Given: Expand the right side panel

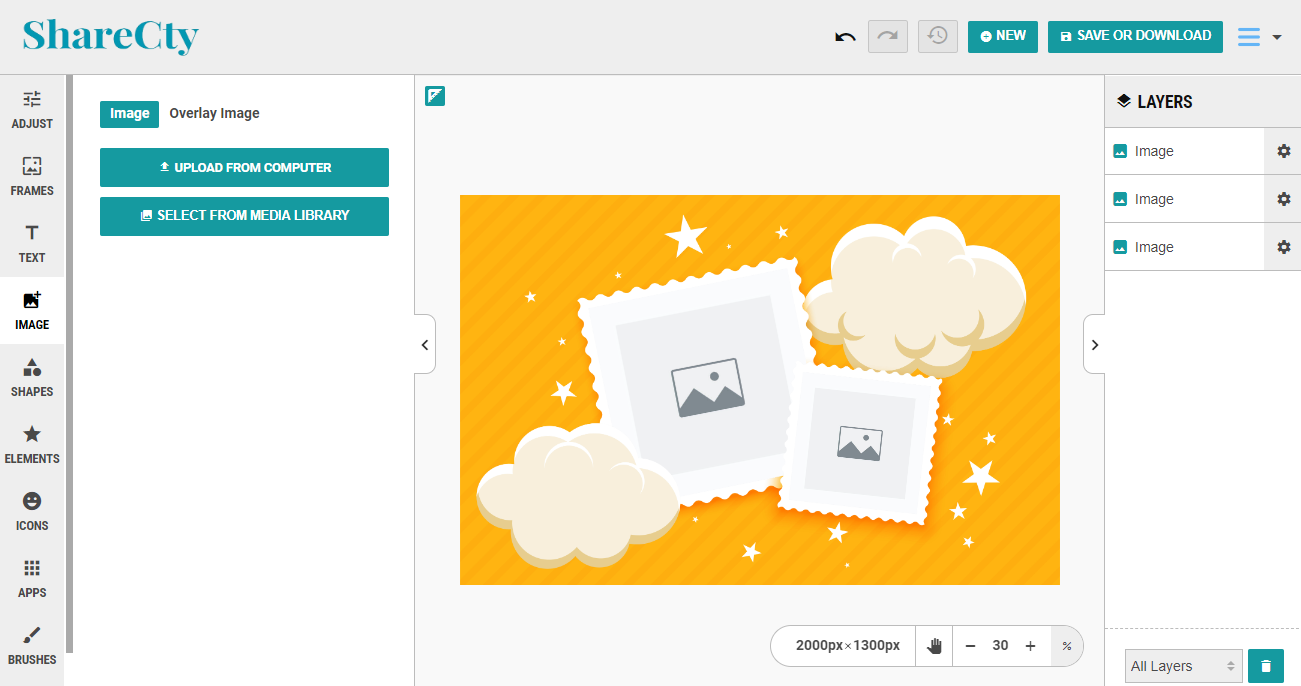Looking at the screenshot, I should tap(1094, 343).
